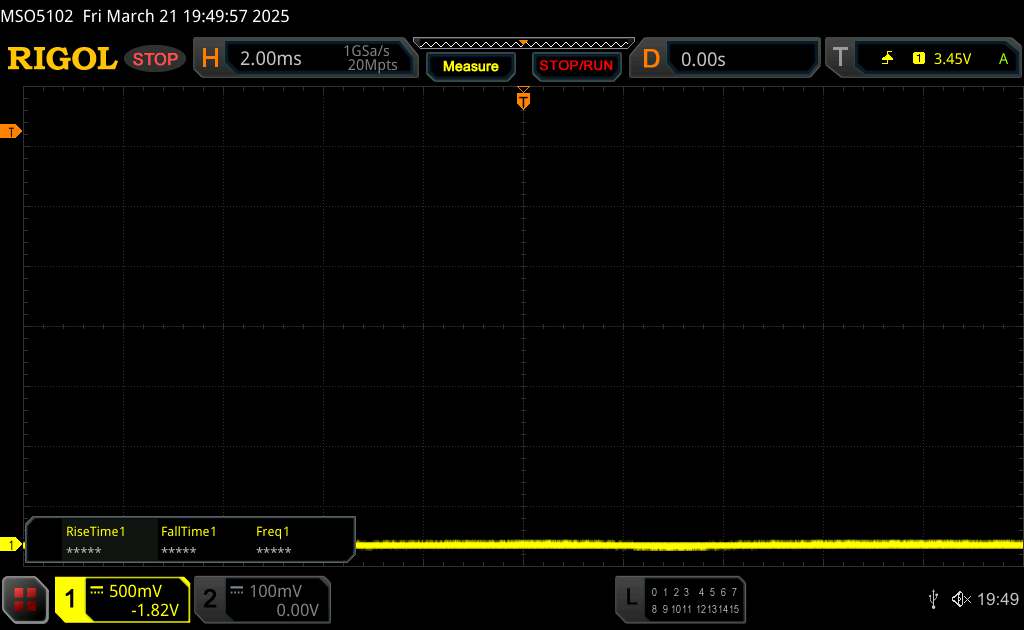Screen dimensions: 1024x630
Task: Enable channel 2 from its gray label
Action: coord(210,599)
